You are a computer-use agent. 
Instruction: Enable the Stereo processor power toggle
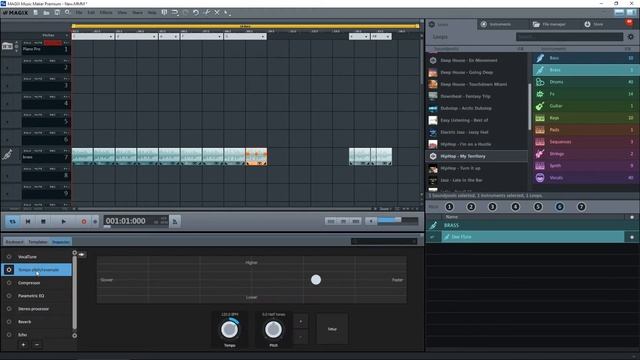point(9,309)
